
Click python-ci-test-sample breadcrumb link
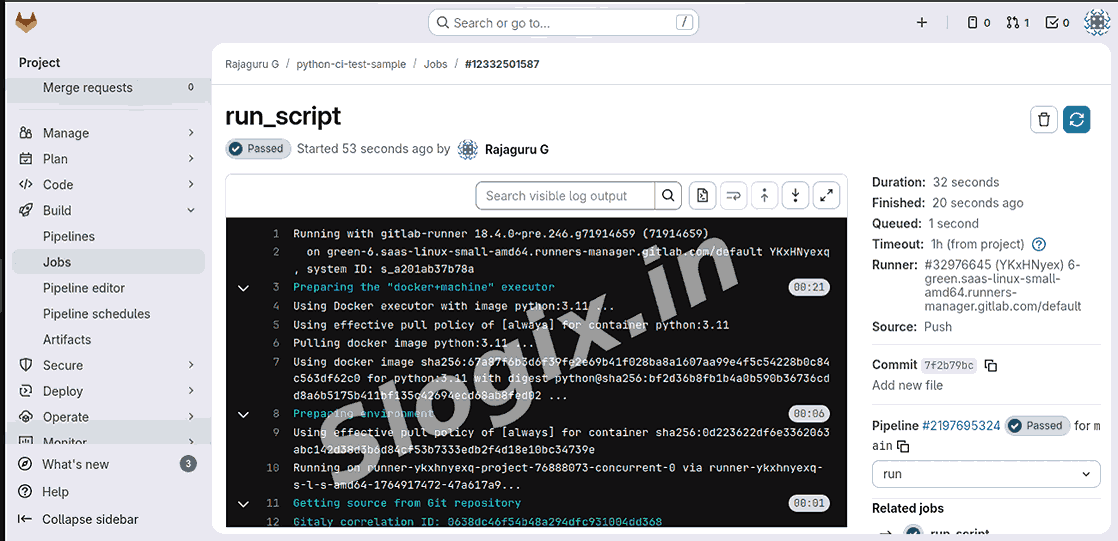(x=351, y=64)
